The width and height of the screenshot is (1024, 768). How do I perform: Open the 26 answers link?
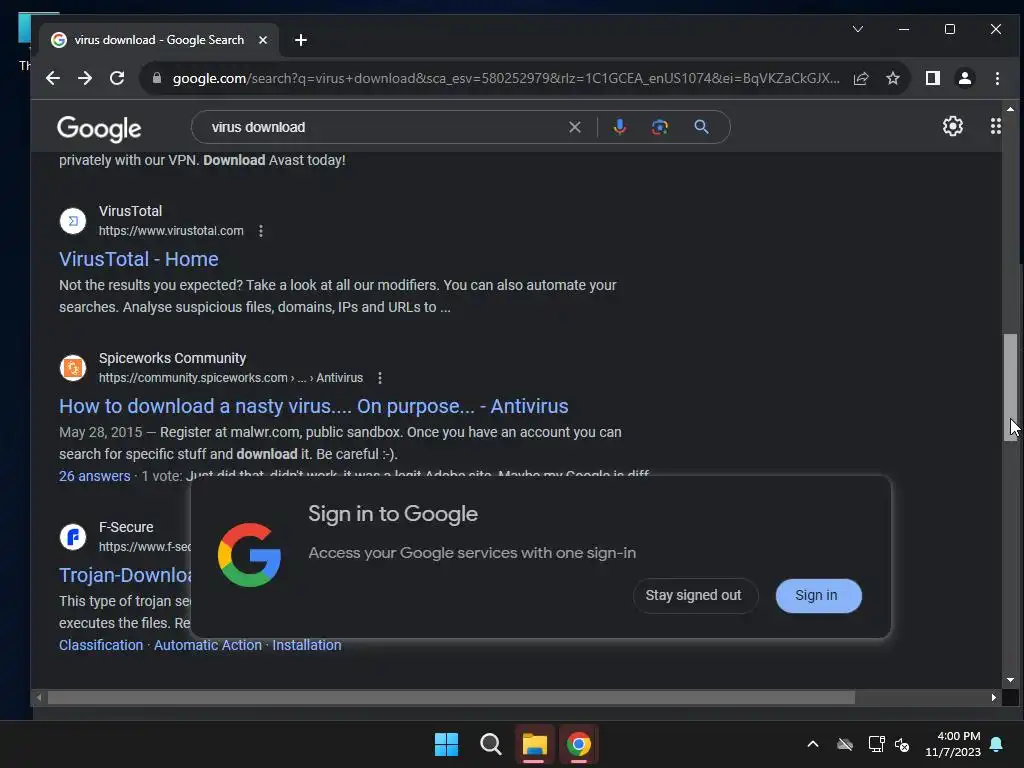(95, 476)
